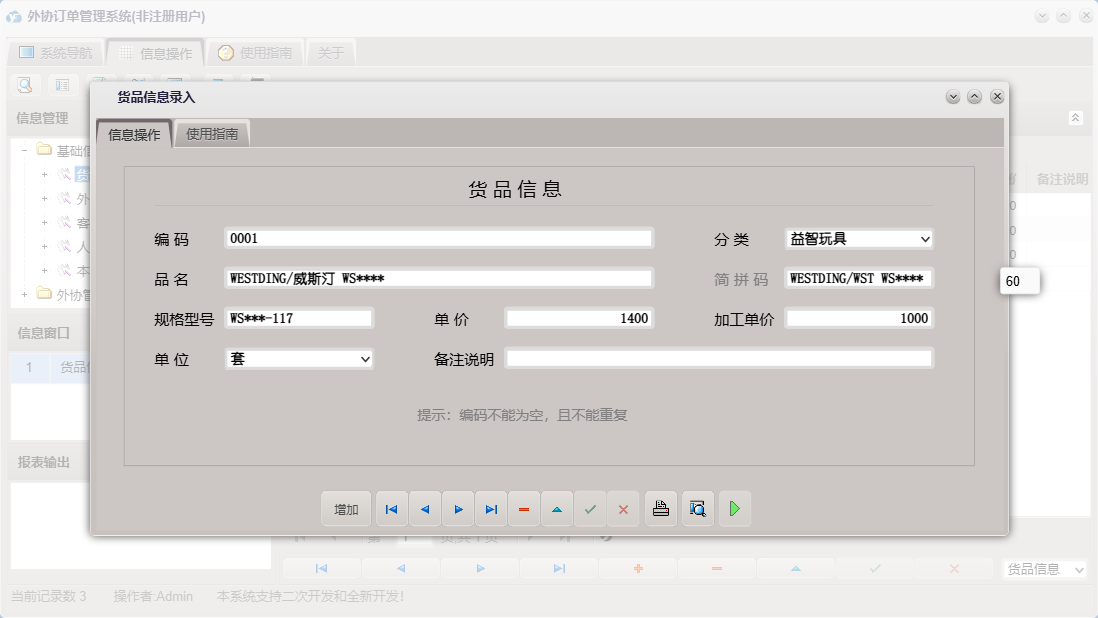Jump to the first record icon

click(x=391, y=509)
